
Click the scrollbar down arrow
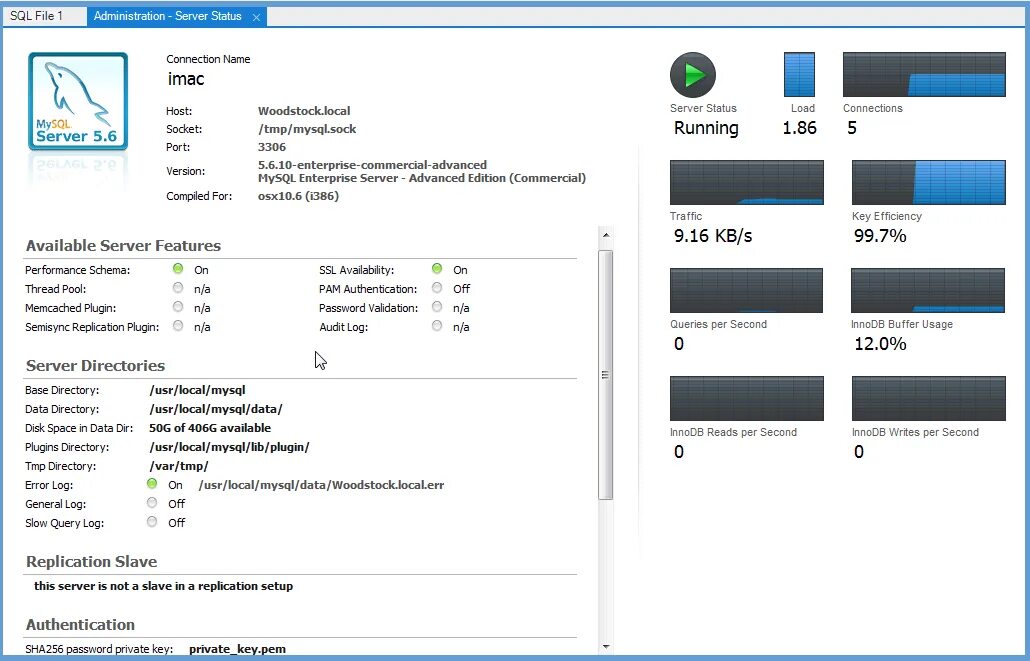click(606, 647)
